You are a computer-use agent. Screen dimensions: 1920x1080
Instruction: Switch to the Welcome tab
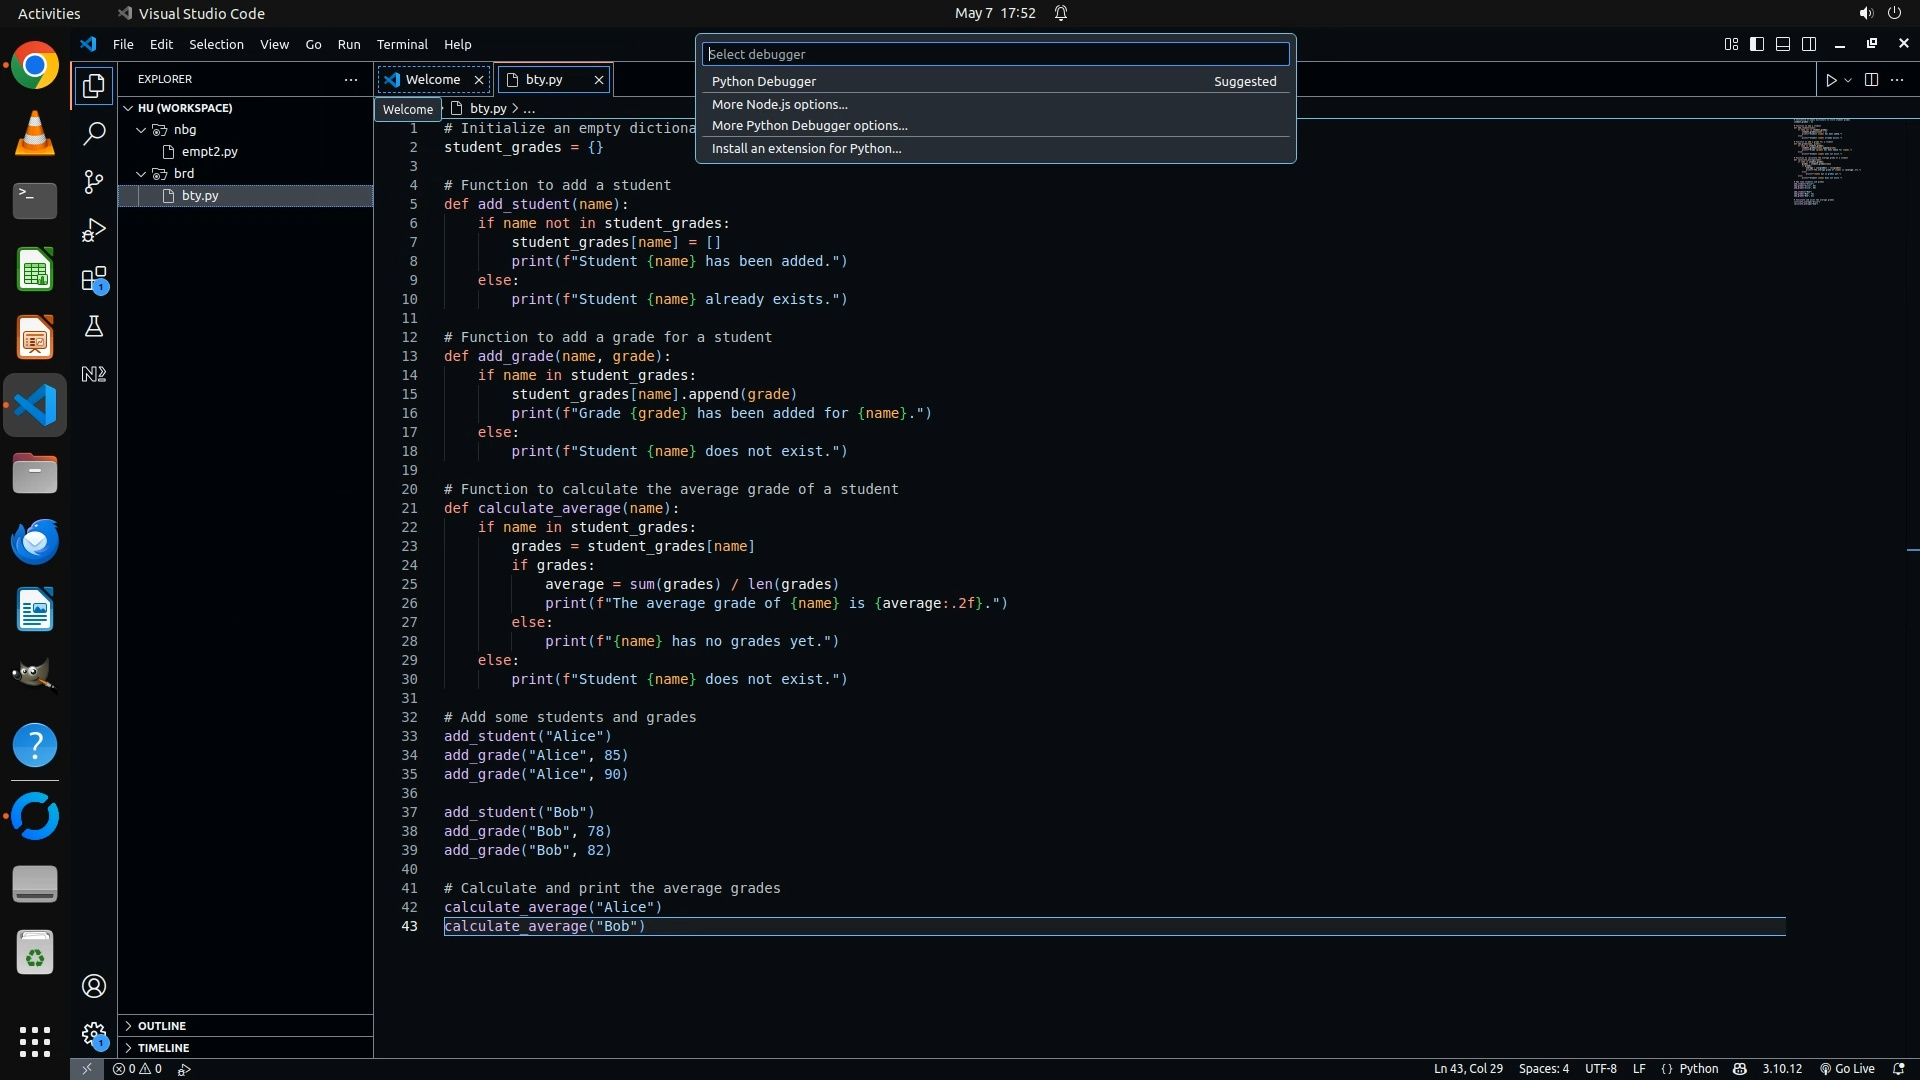point(432,79)
